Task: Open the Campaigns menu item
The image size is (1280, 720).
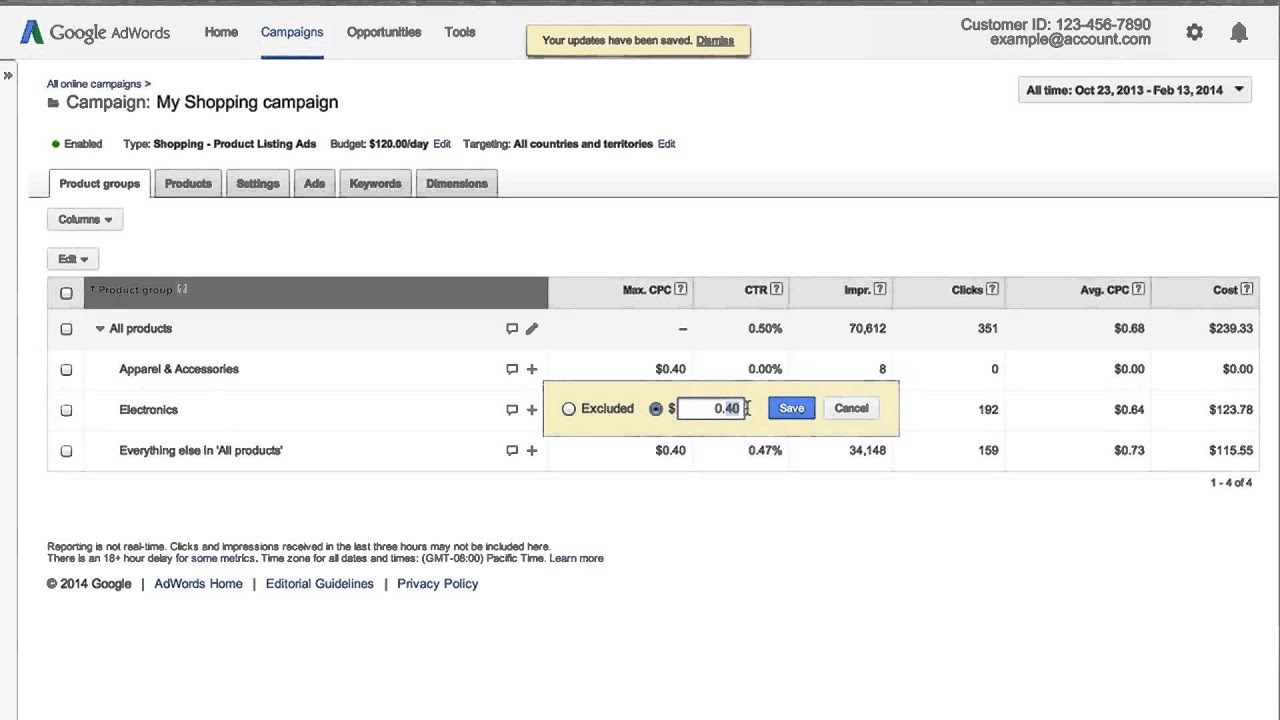Action: pos(292,32)
